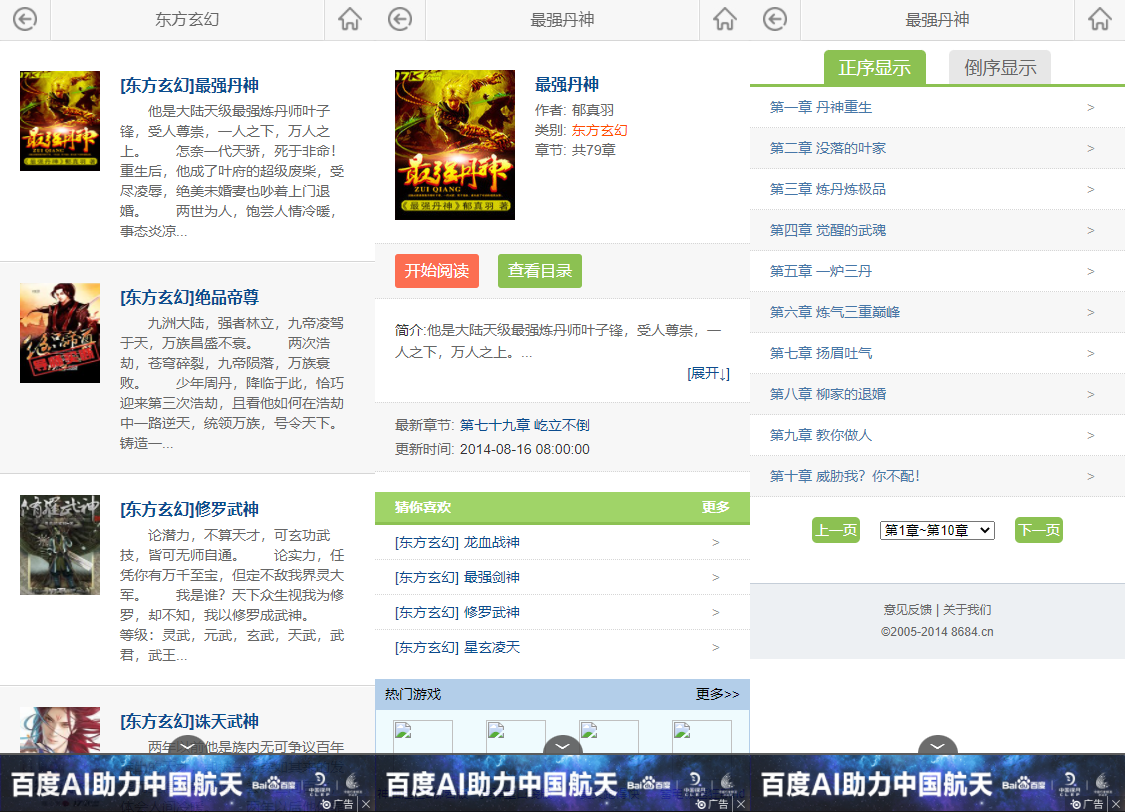The height and width of the screenshot is (812, 1125).
Task: Expand the synopsis with 展开↓
Action: coord(708,373)
